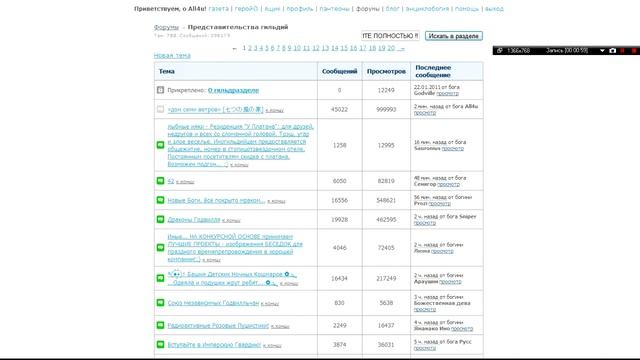Click camera screenshot icon in recorder bar
The width and height of the screenshot is (640, 360).
pos(612,51)
